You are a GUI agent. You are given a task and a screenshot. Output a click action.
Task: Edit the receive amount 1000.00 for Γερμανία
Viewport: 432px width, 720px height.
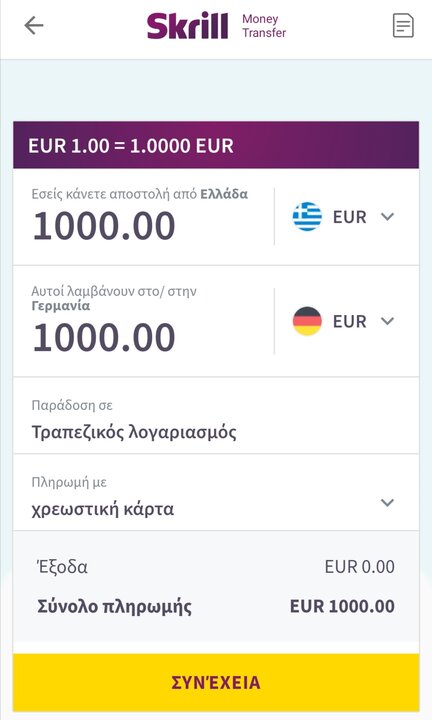[104, 338]
